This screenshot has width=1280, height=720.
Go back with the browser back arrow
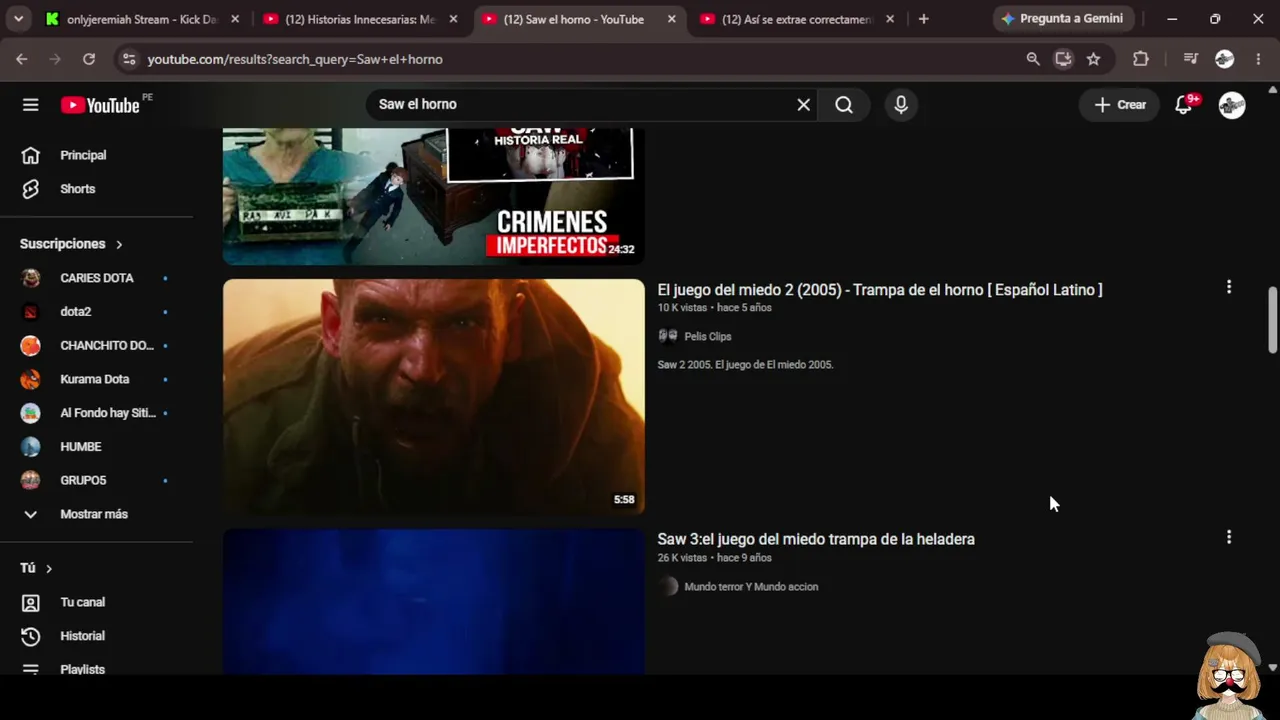pyautogui.click(x=22, y=59)
